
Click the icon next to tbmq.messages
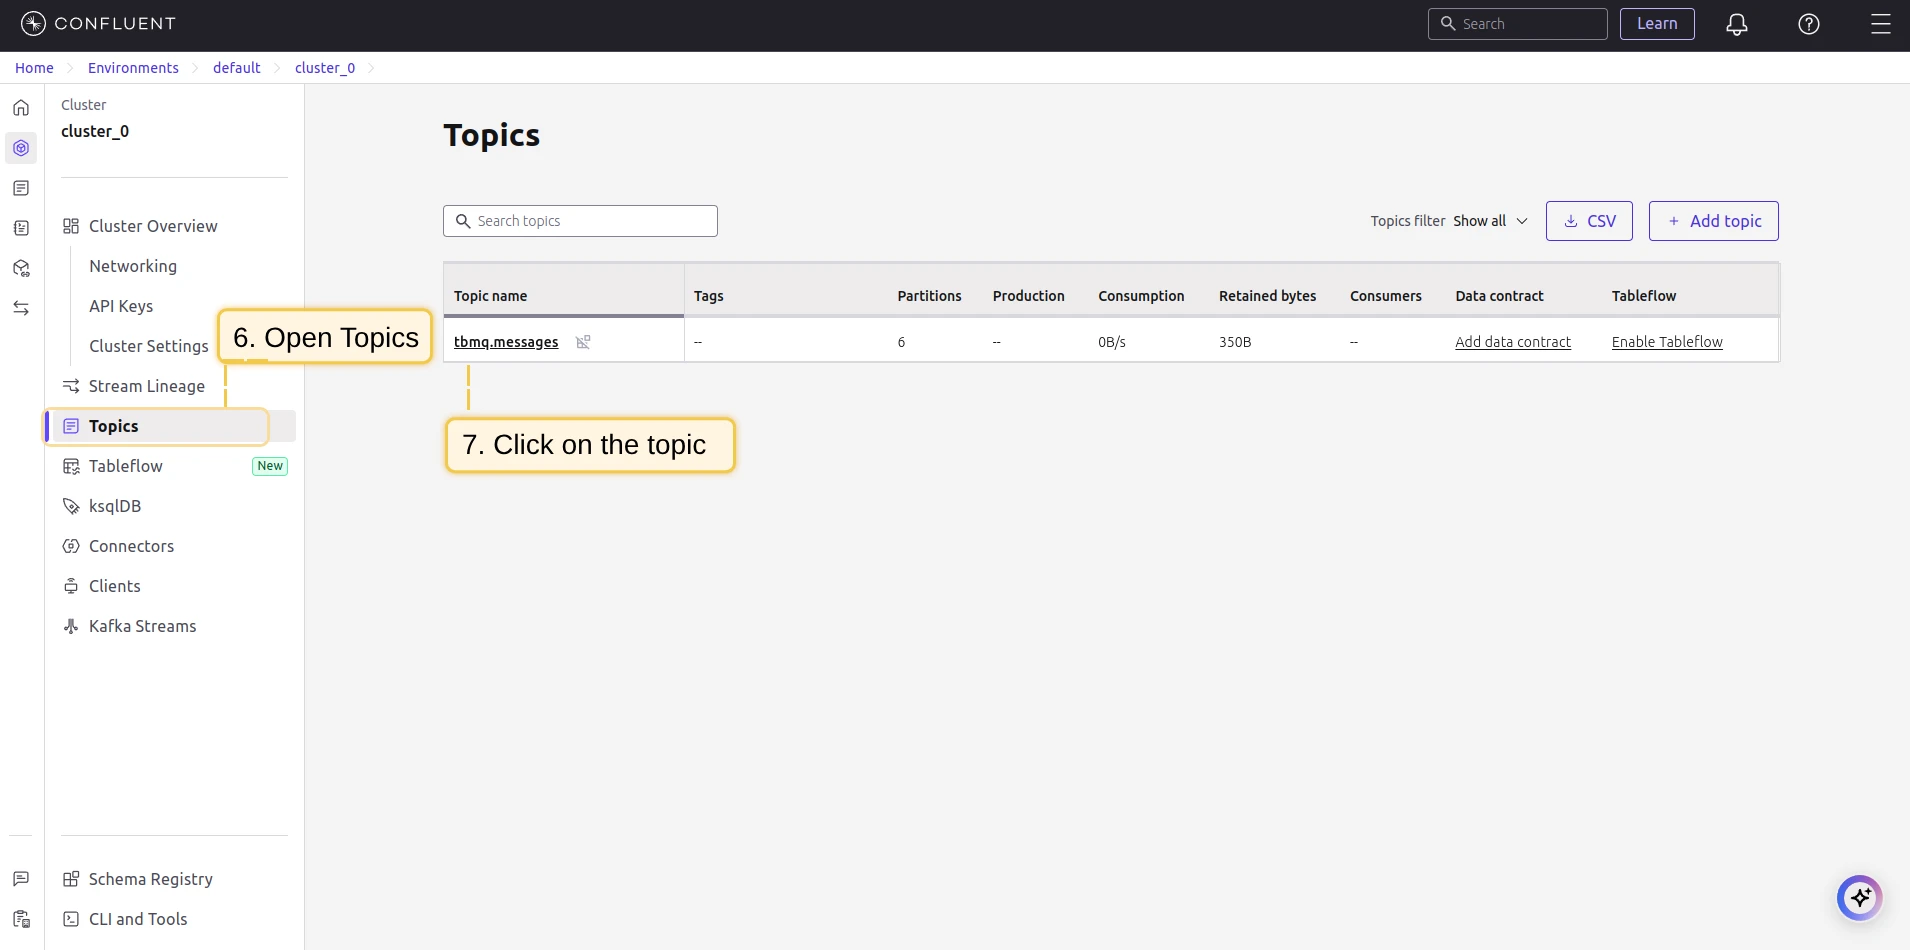tap(583, 342)
